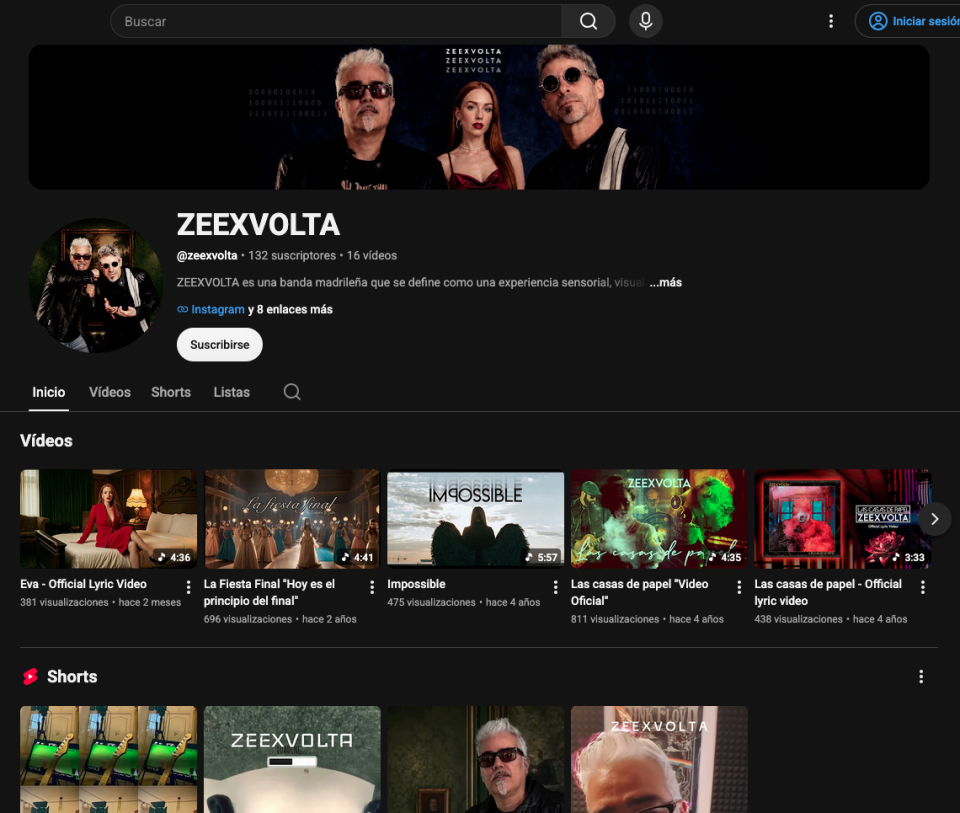This screenshot has height=813, width=960.
Task: Show the 8 enlaces más links
Action: [290, 309]
